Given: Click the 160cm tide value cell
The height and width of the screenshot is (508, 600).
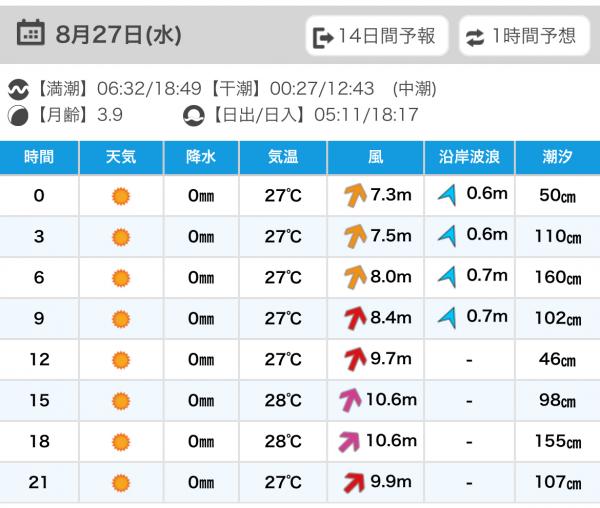Looking at the screenshot, I should [x=558, y=277].
